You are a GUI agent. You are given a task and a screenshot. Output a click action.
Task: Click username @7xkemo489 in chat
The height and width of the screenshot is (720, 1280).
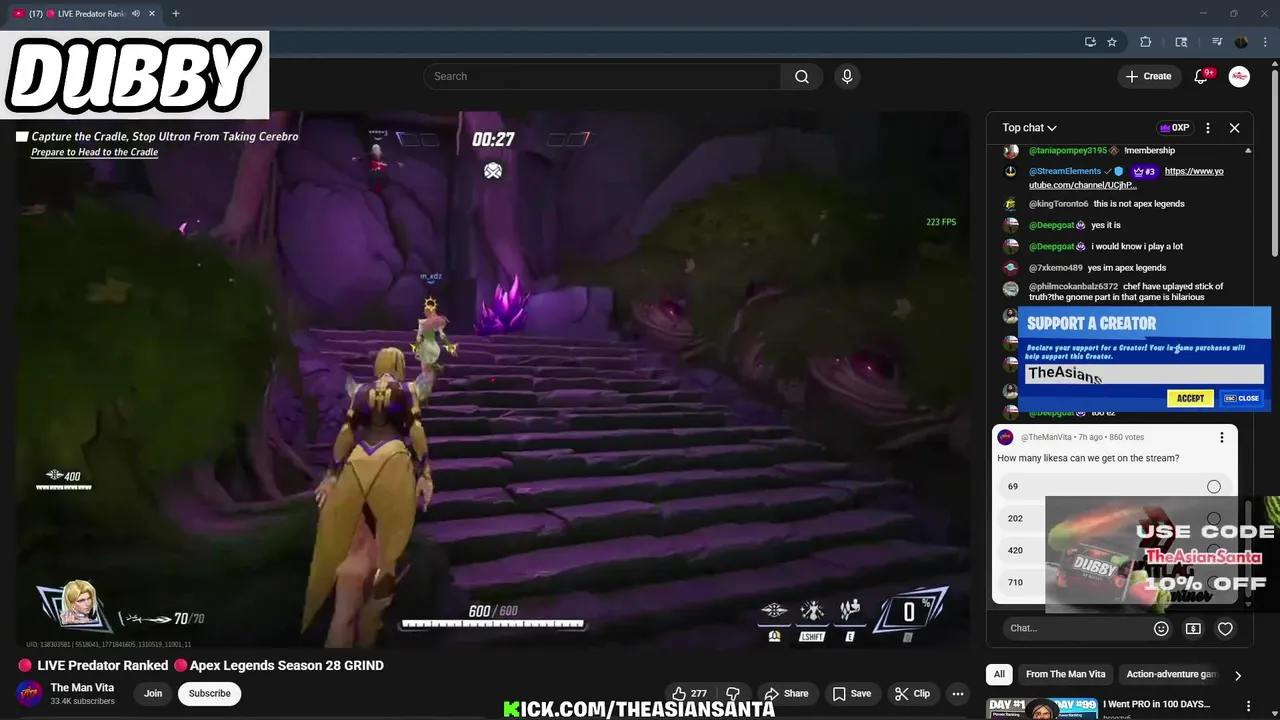tap(1055, 268)
